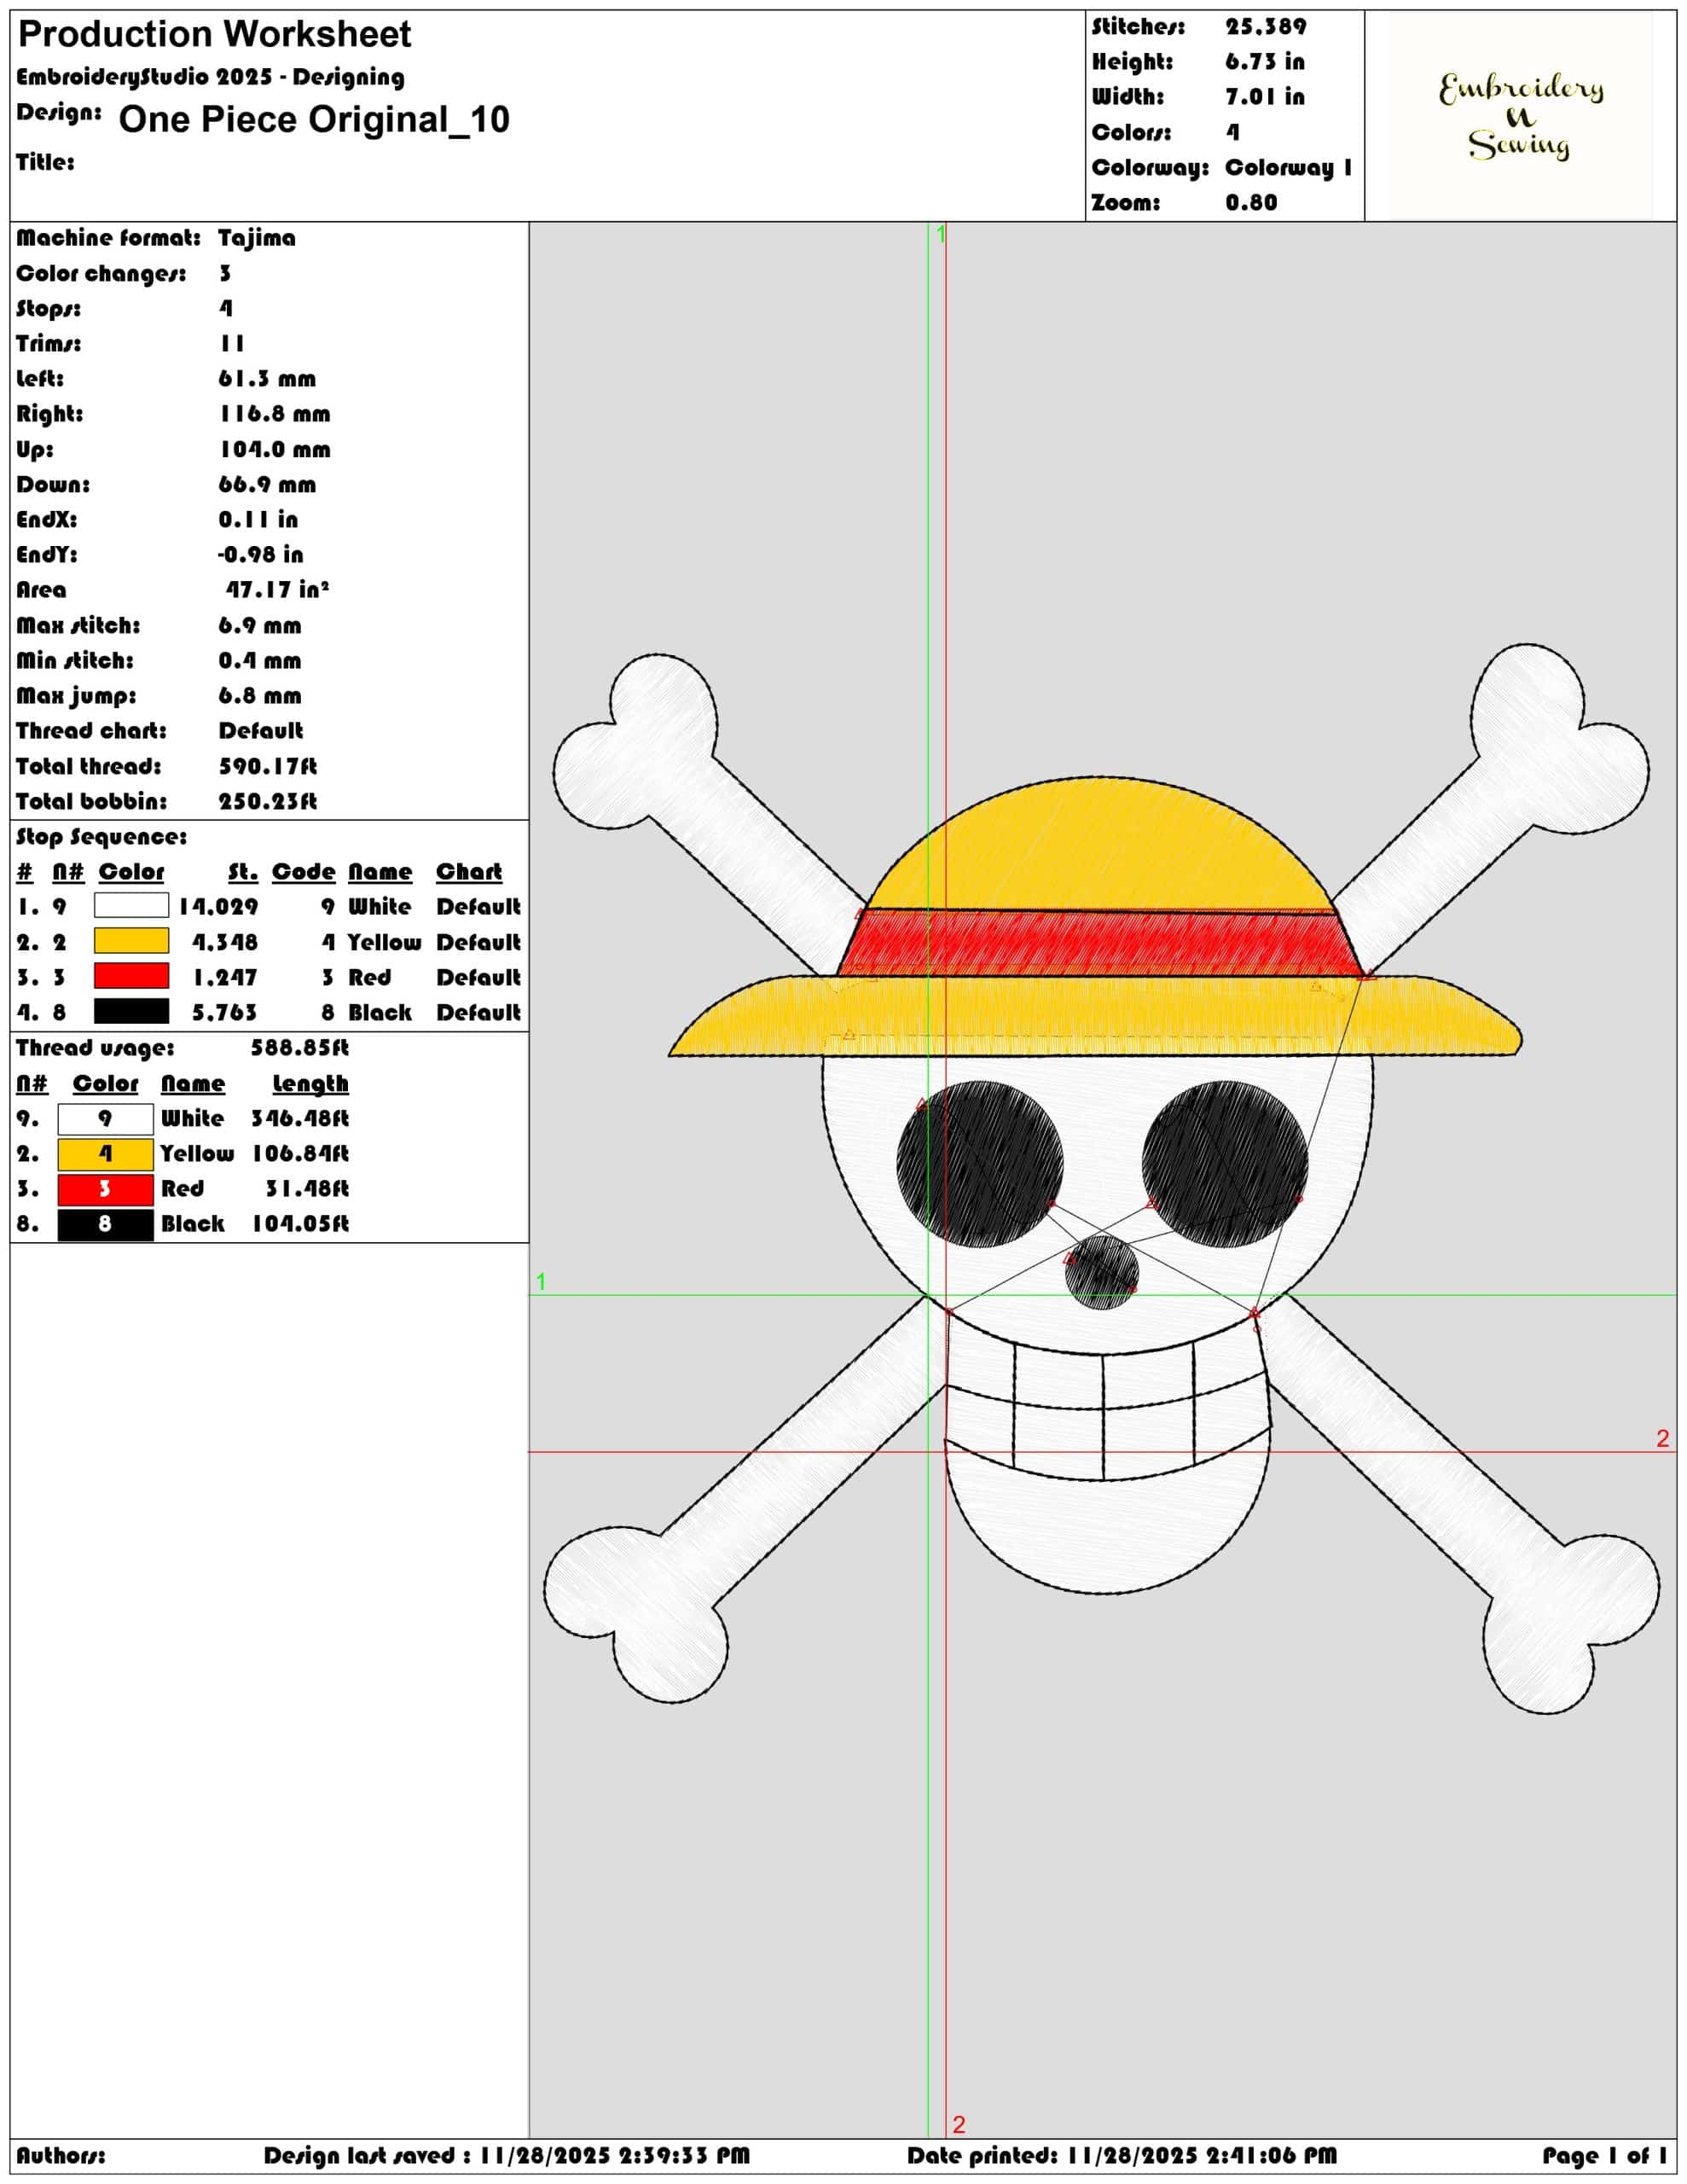This screenshot has width=1687, height=2184.
Task: Click the Red thread length 31.48ft
Action: 307,1188
